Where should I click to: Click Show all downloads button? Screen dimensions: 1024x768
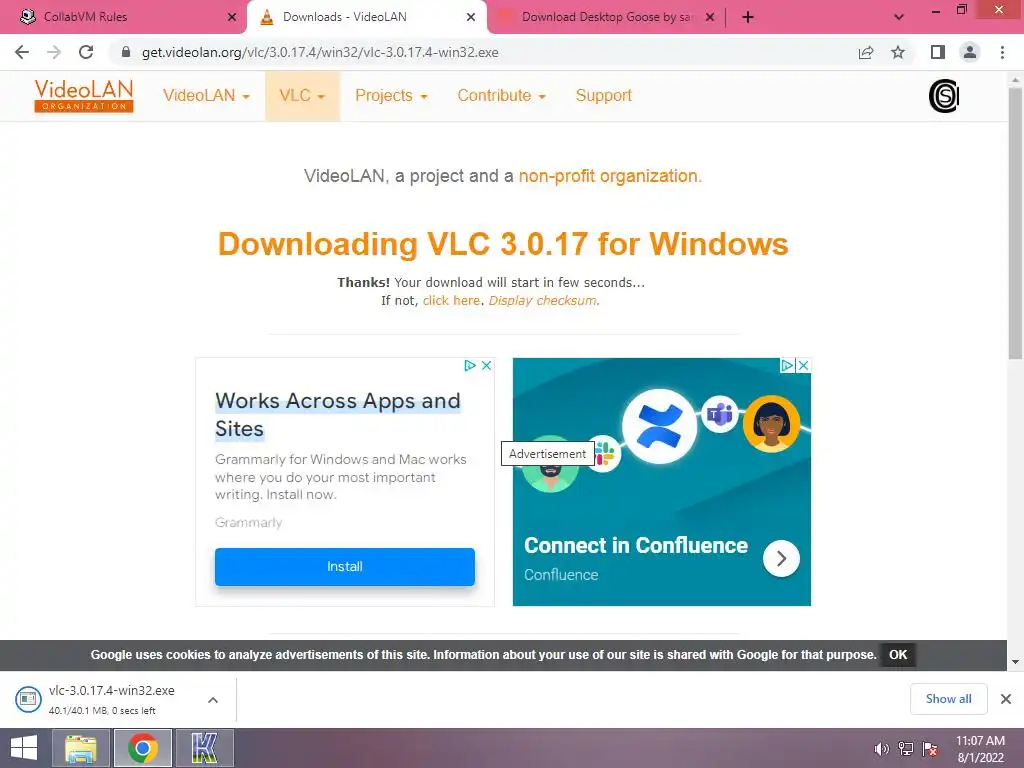pos(948,699)
